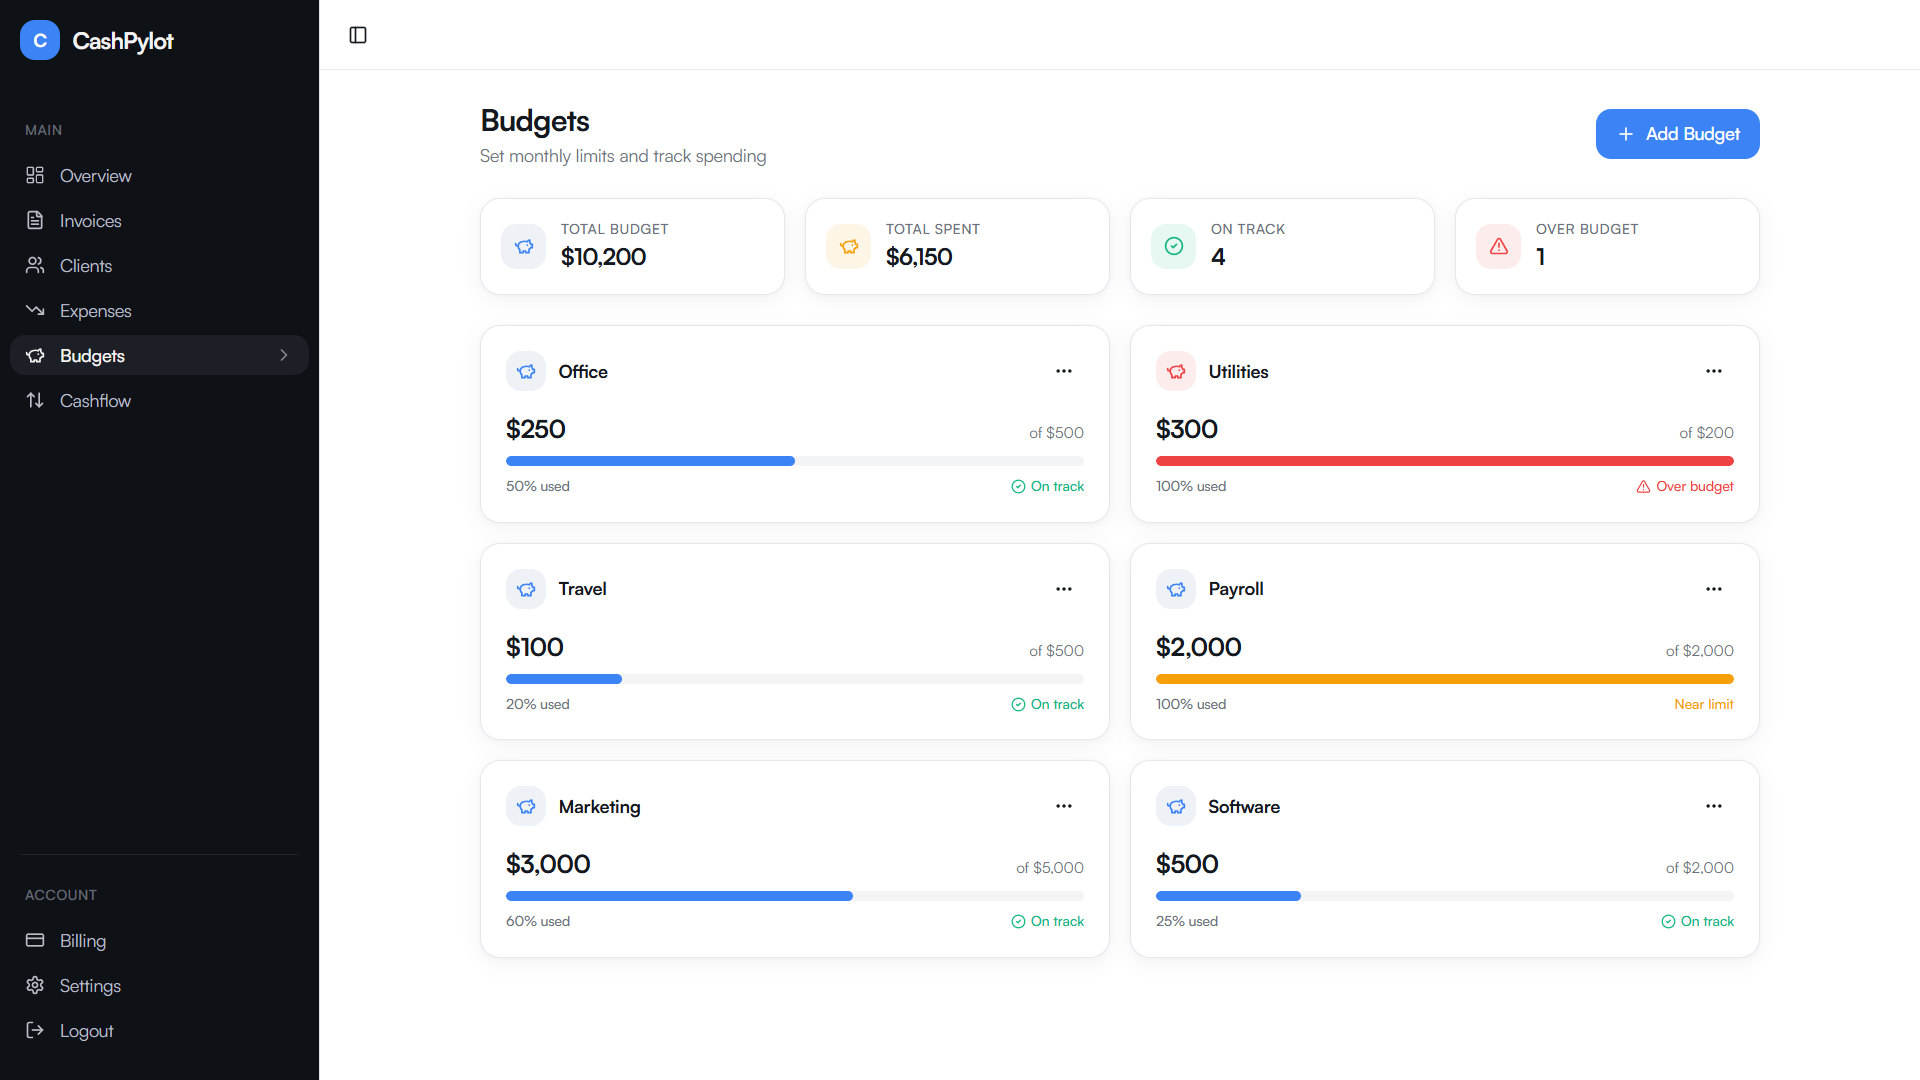
Task: Click the Total Budget piggy bank icon
Action: pyautogui.click(x=523, y=246)
